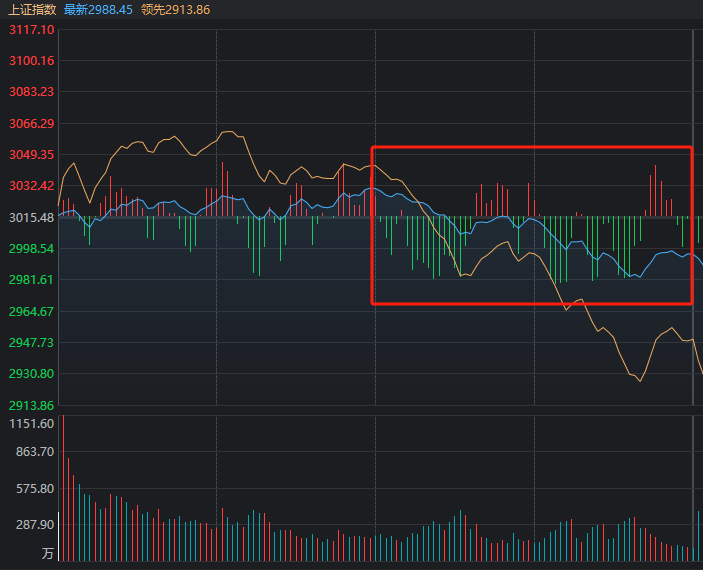Image resolution: width=703 pixels, height=570 pixels.
Task: Click the 3083.23 price axis label
Action: coord(30,92)
